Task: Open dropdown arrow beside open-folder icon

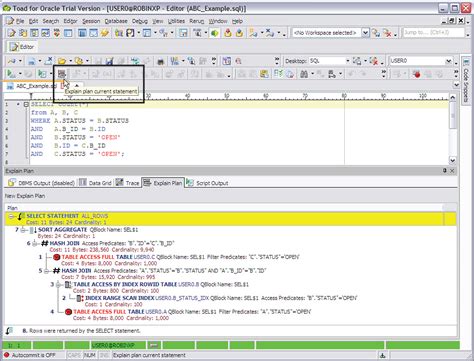Action: (x=70, y=61)
